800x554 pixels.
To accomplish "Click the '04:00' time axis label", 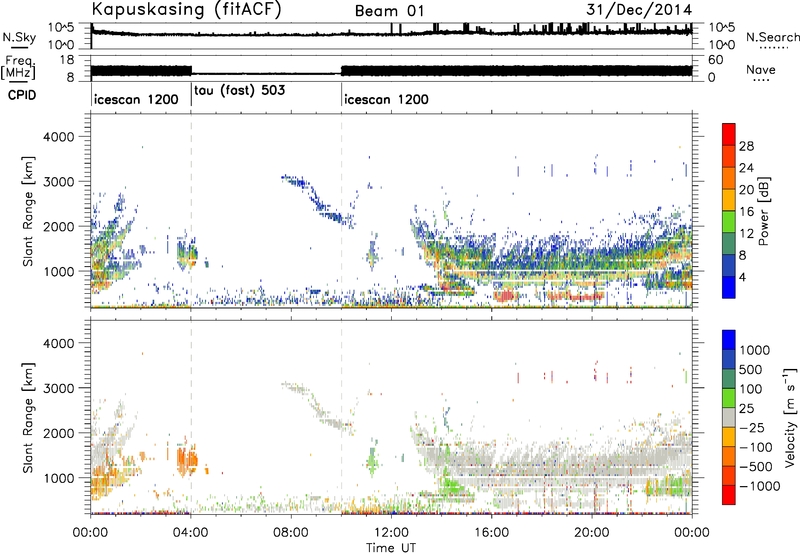I will point(191,533).
